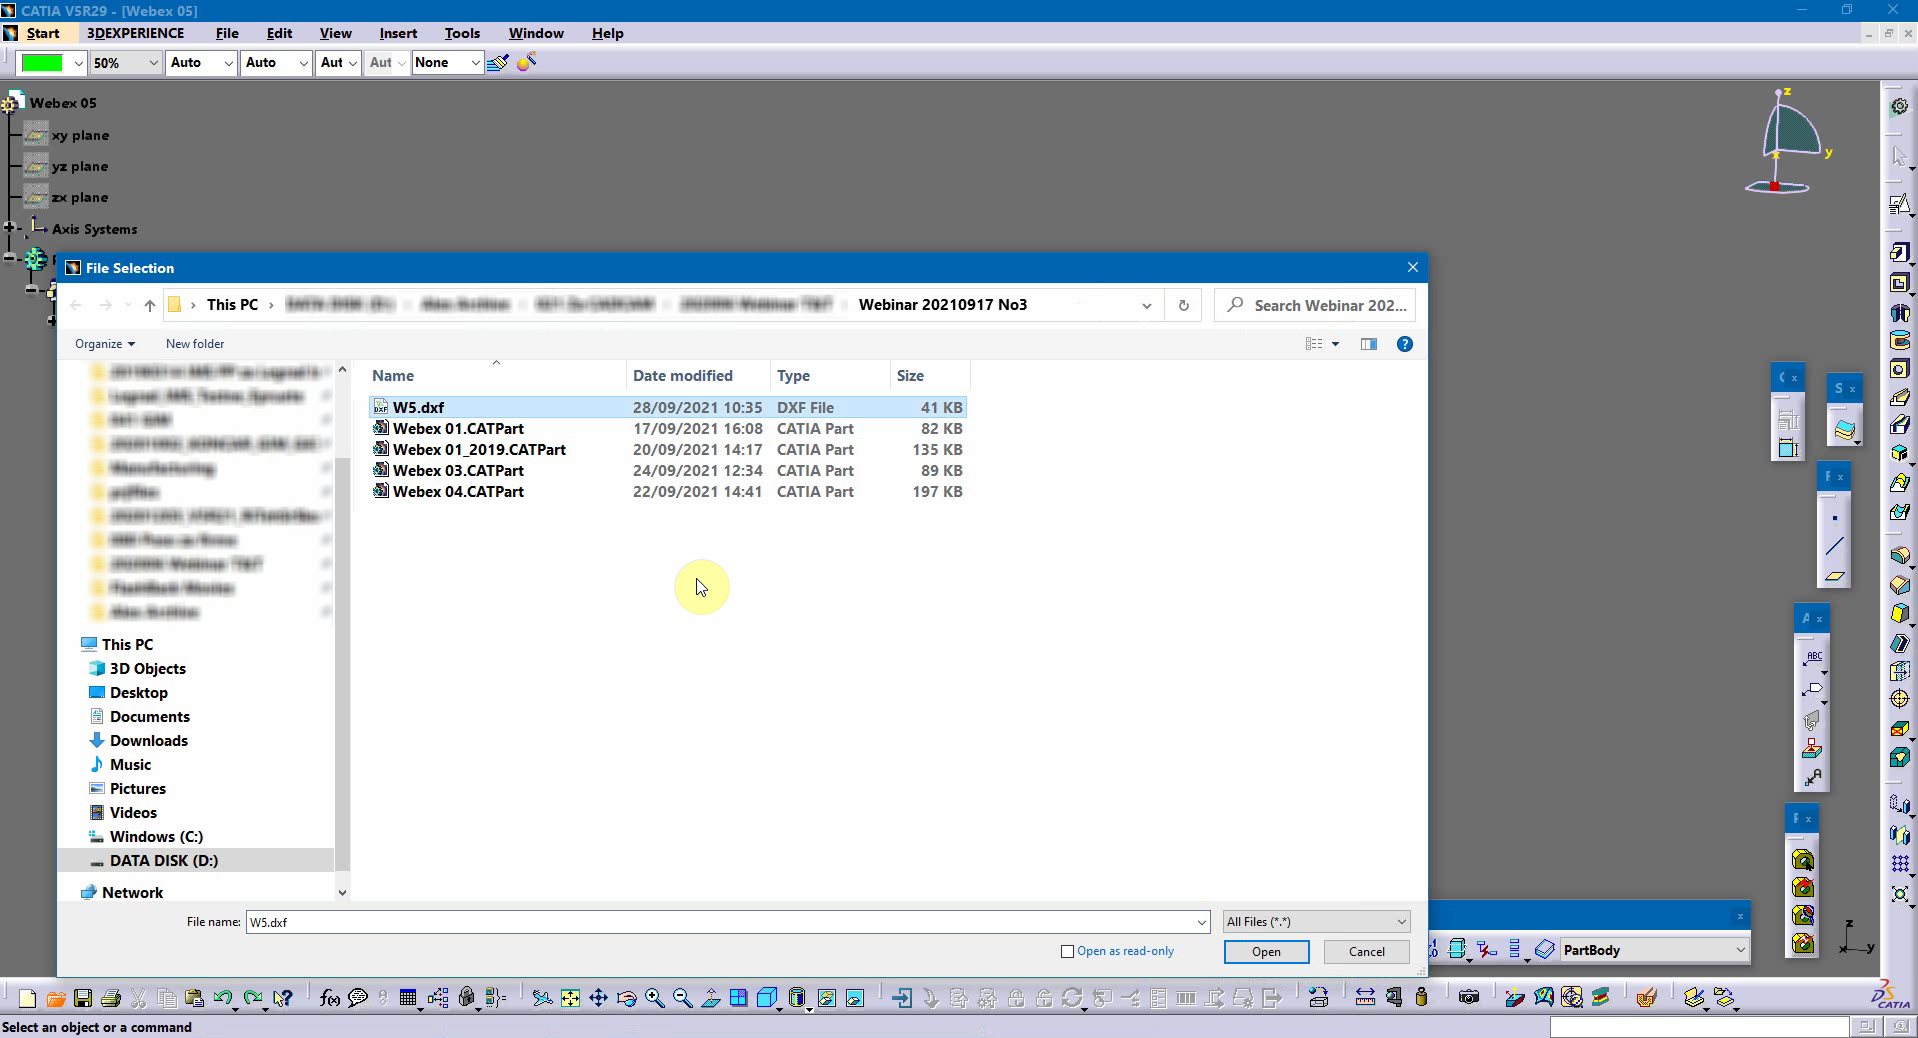This screenshot has height=1038, width=1918.
Task: Open the Insert menu
Action: (397, 33)
